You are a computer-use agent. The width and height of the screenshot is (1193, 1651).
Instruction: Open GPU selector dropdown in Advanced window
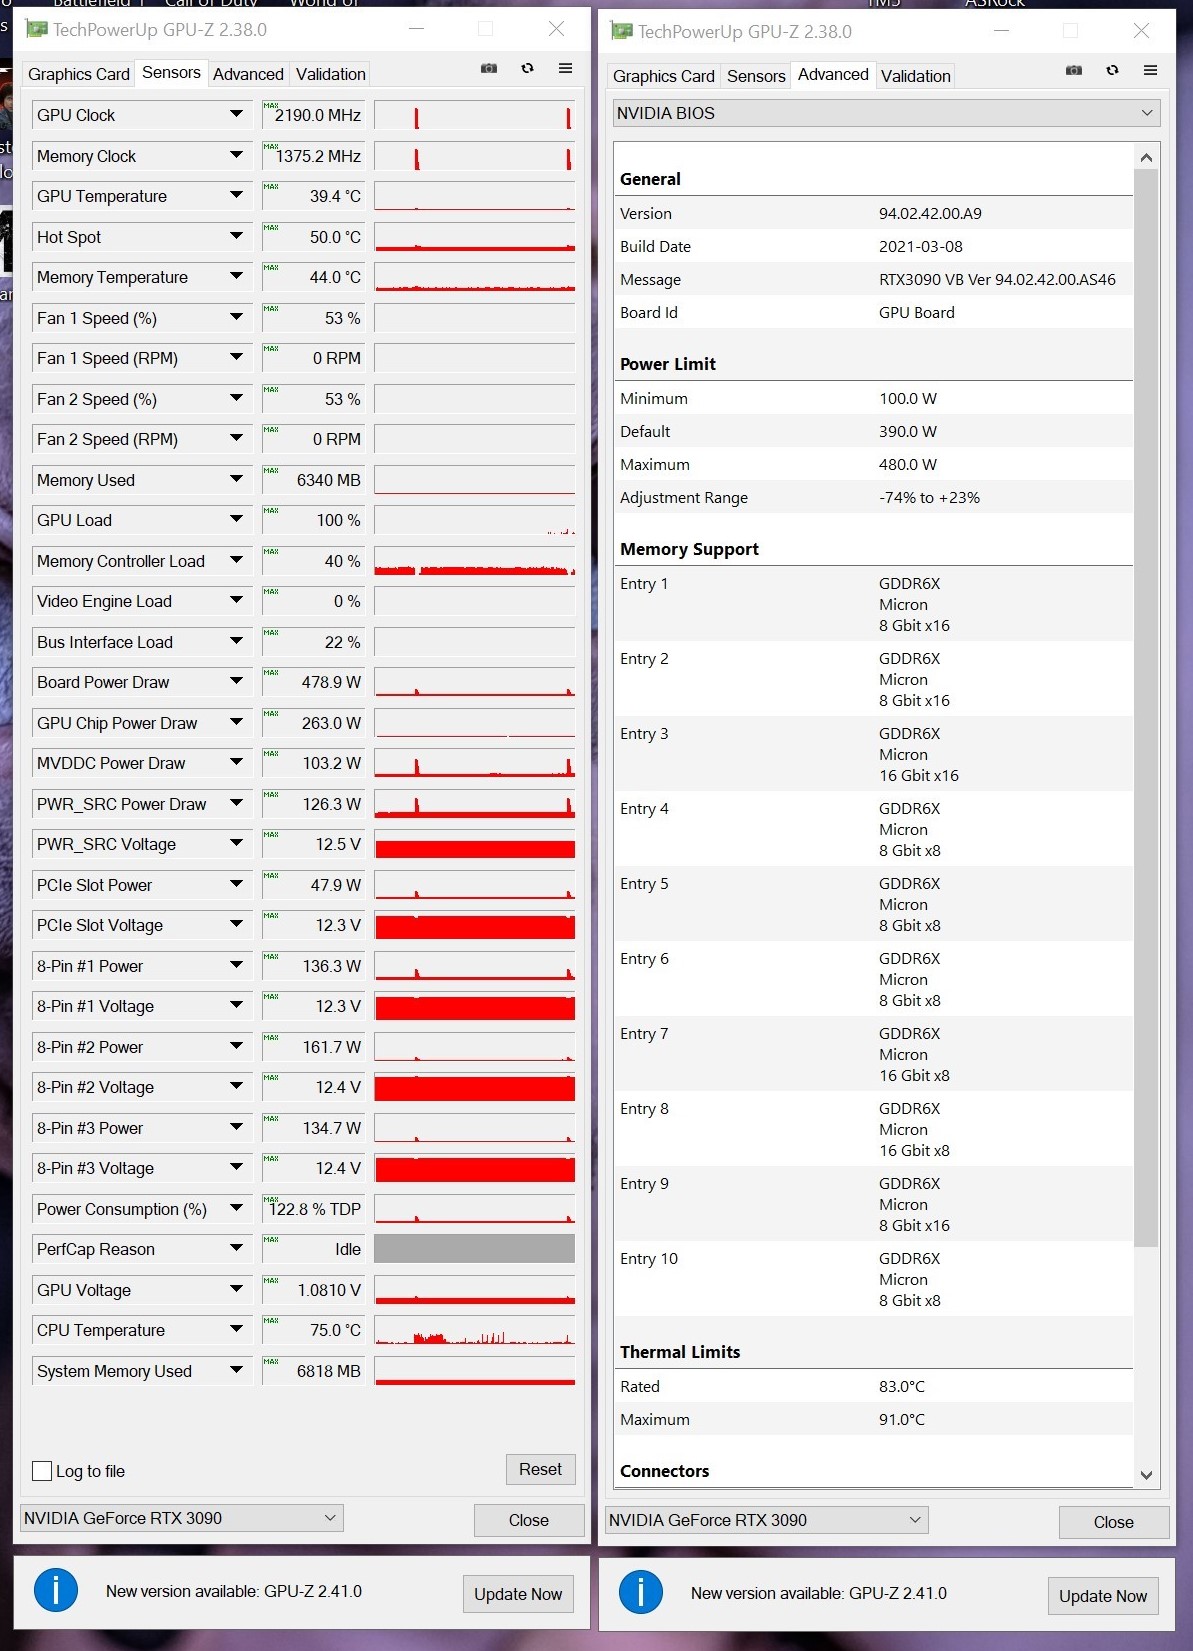[767, 1520]
